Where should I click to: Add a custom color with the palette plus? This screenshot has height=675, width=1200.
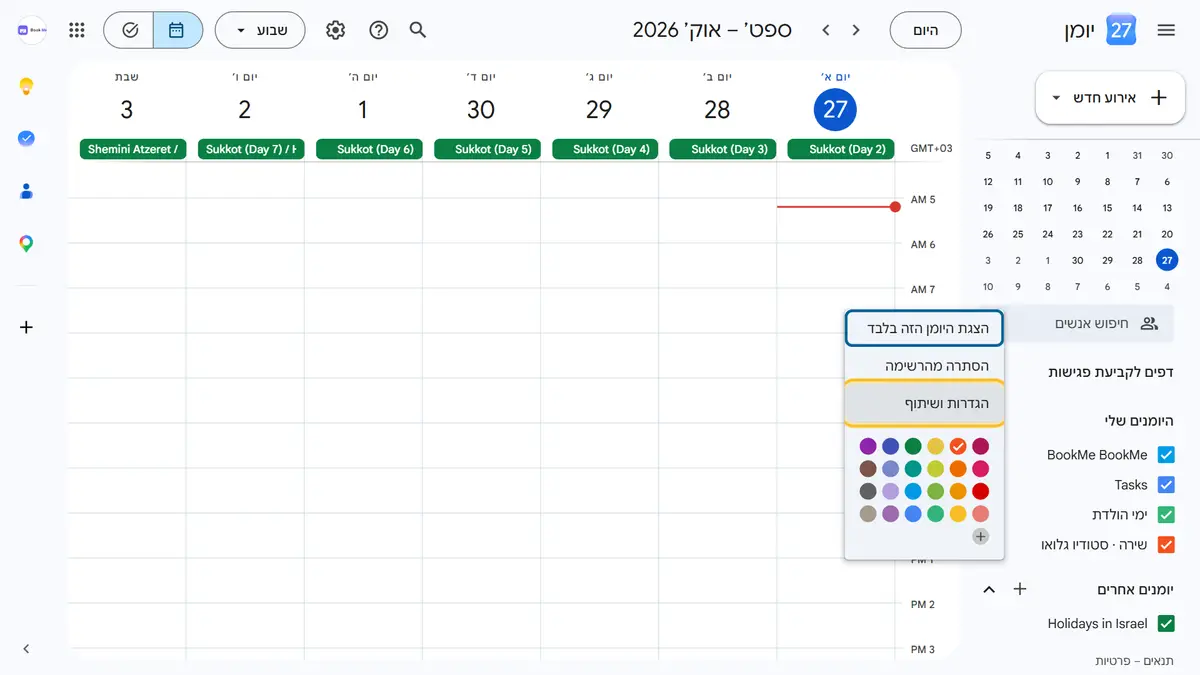click(x=981, y=537)
